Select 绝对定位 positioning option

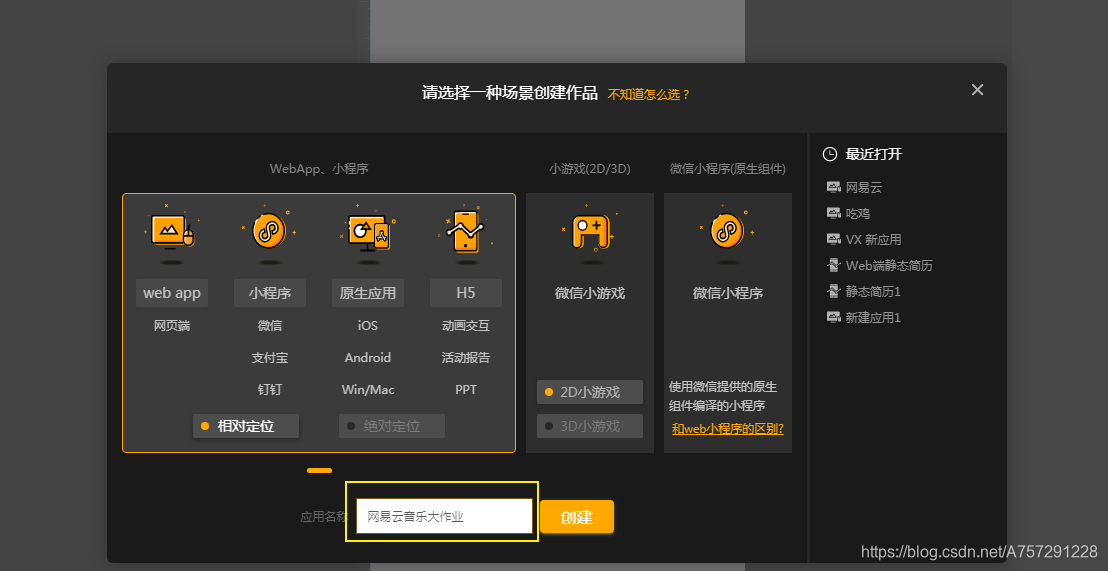tap(392, 426)
